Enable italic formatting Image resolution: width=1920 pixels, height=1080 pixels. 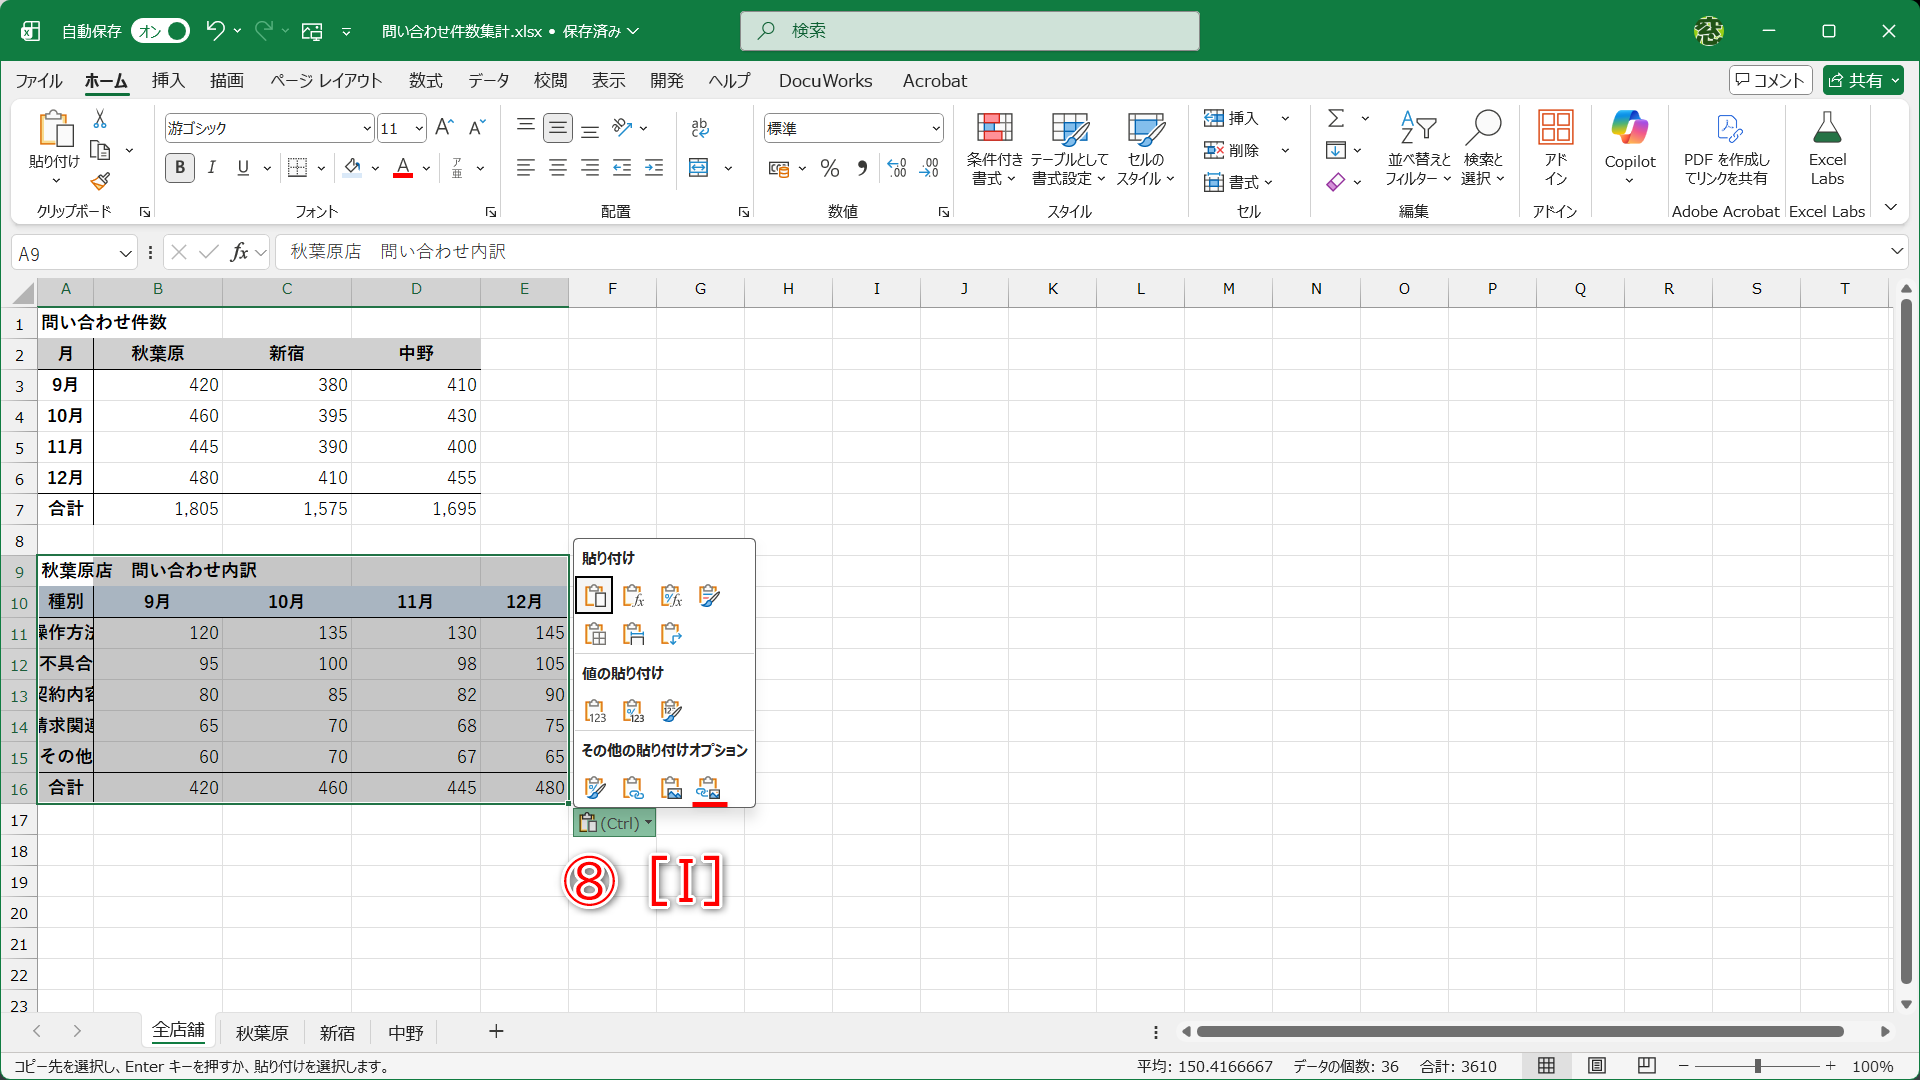(x=211, y=168)
